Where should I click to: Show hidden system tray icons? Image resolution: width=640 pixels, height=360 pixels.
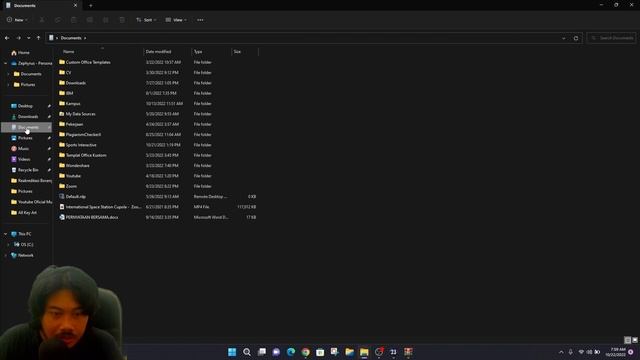[x=561, y=352]
